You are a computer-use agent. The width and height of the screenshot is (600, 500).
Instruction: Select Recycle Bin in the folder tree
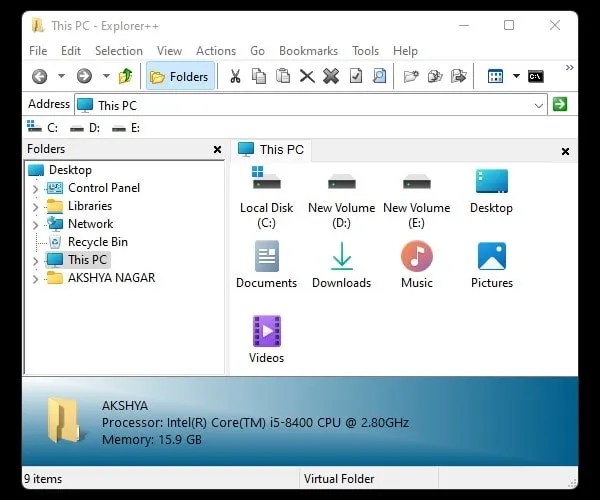[88, 242]
